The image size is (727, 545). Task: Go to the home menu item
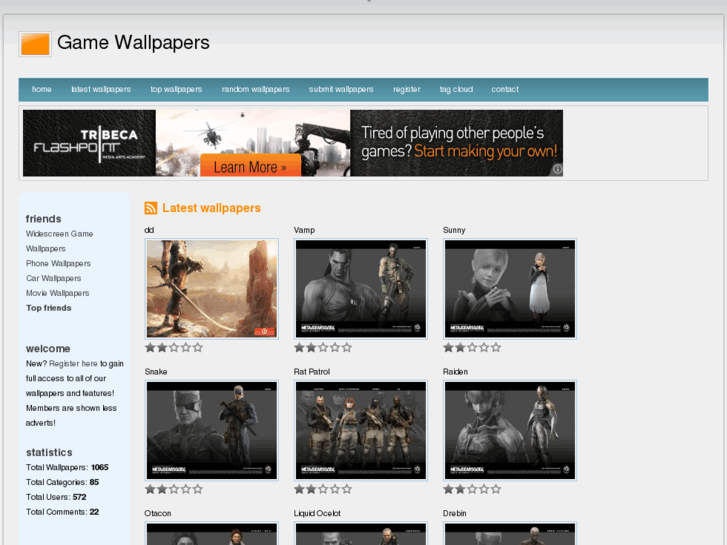point(42,89)
